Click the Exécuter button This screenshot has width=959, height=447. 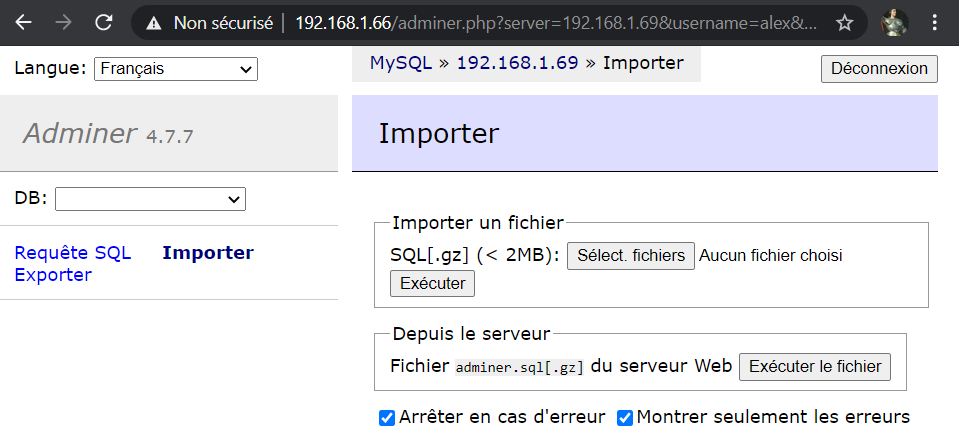[x=432, y=284]
